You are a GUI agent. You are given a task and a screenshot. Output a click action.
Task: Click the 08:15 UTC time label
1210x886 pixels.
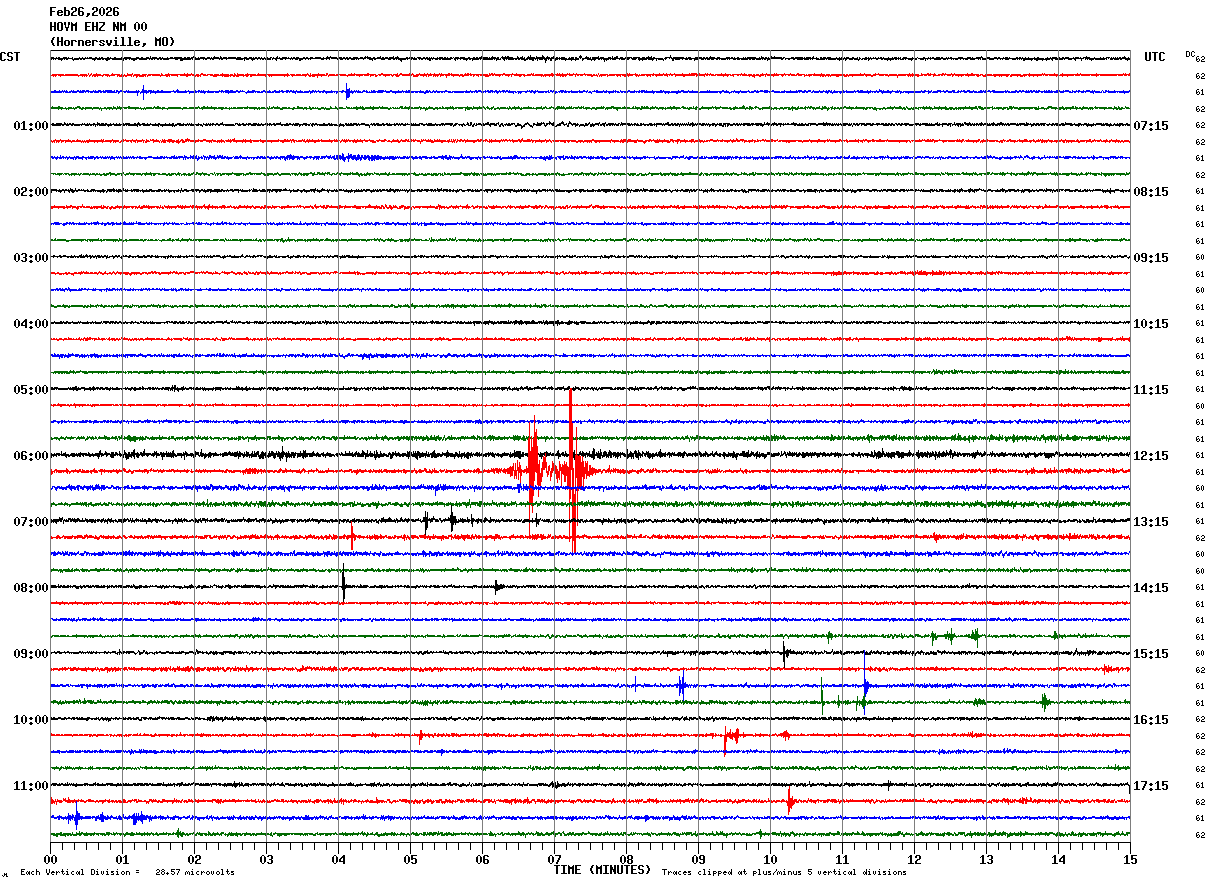coord(1150,192)
